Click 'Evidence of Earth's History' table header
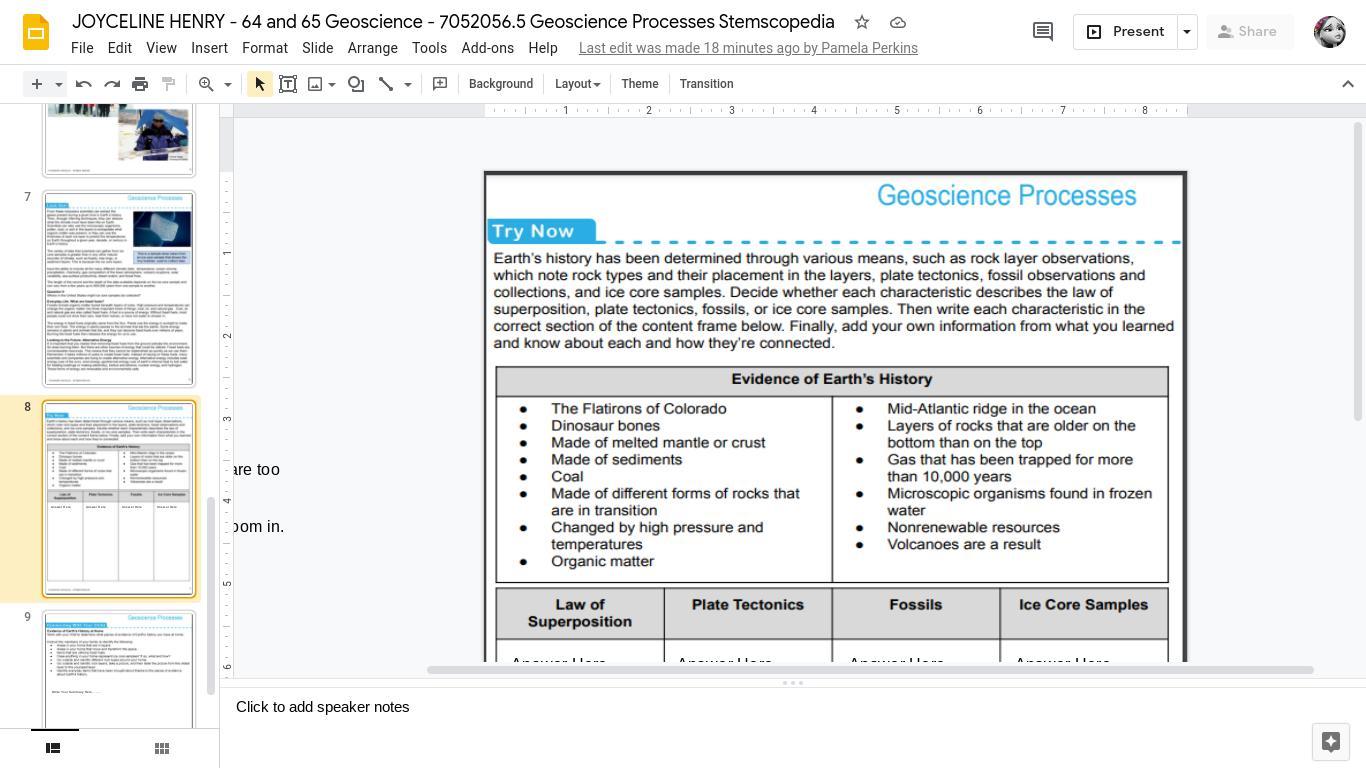Viewport: 1366px width, 768px height. [x=832, y=380]
